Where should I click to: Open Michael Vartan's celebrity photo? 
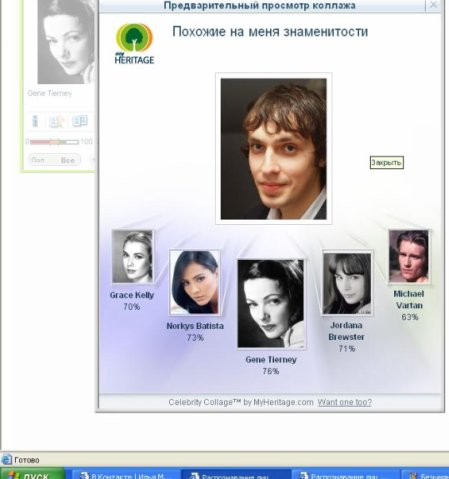pyautogui.click(x=409, y=257)
